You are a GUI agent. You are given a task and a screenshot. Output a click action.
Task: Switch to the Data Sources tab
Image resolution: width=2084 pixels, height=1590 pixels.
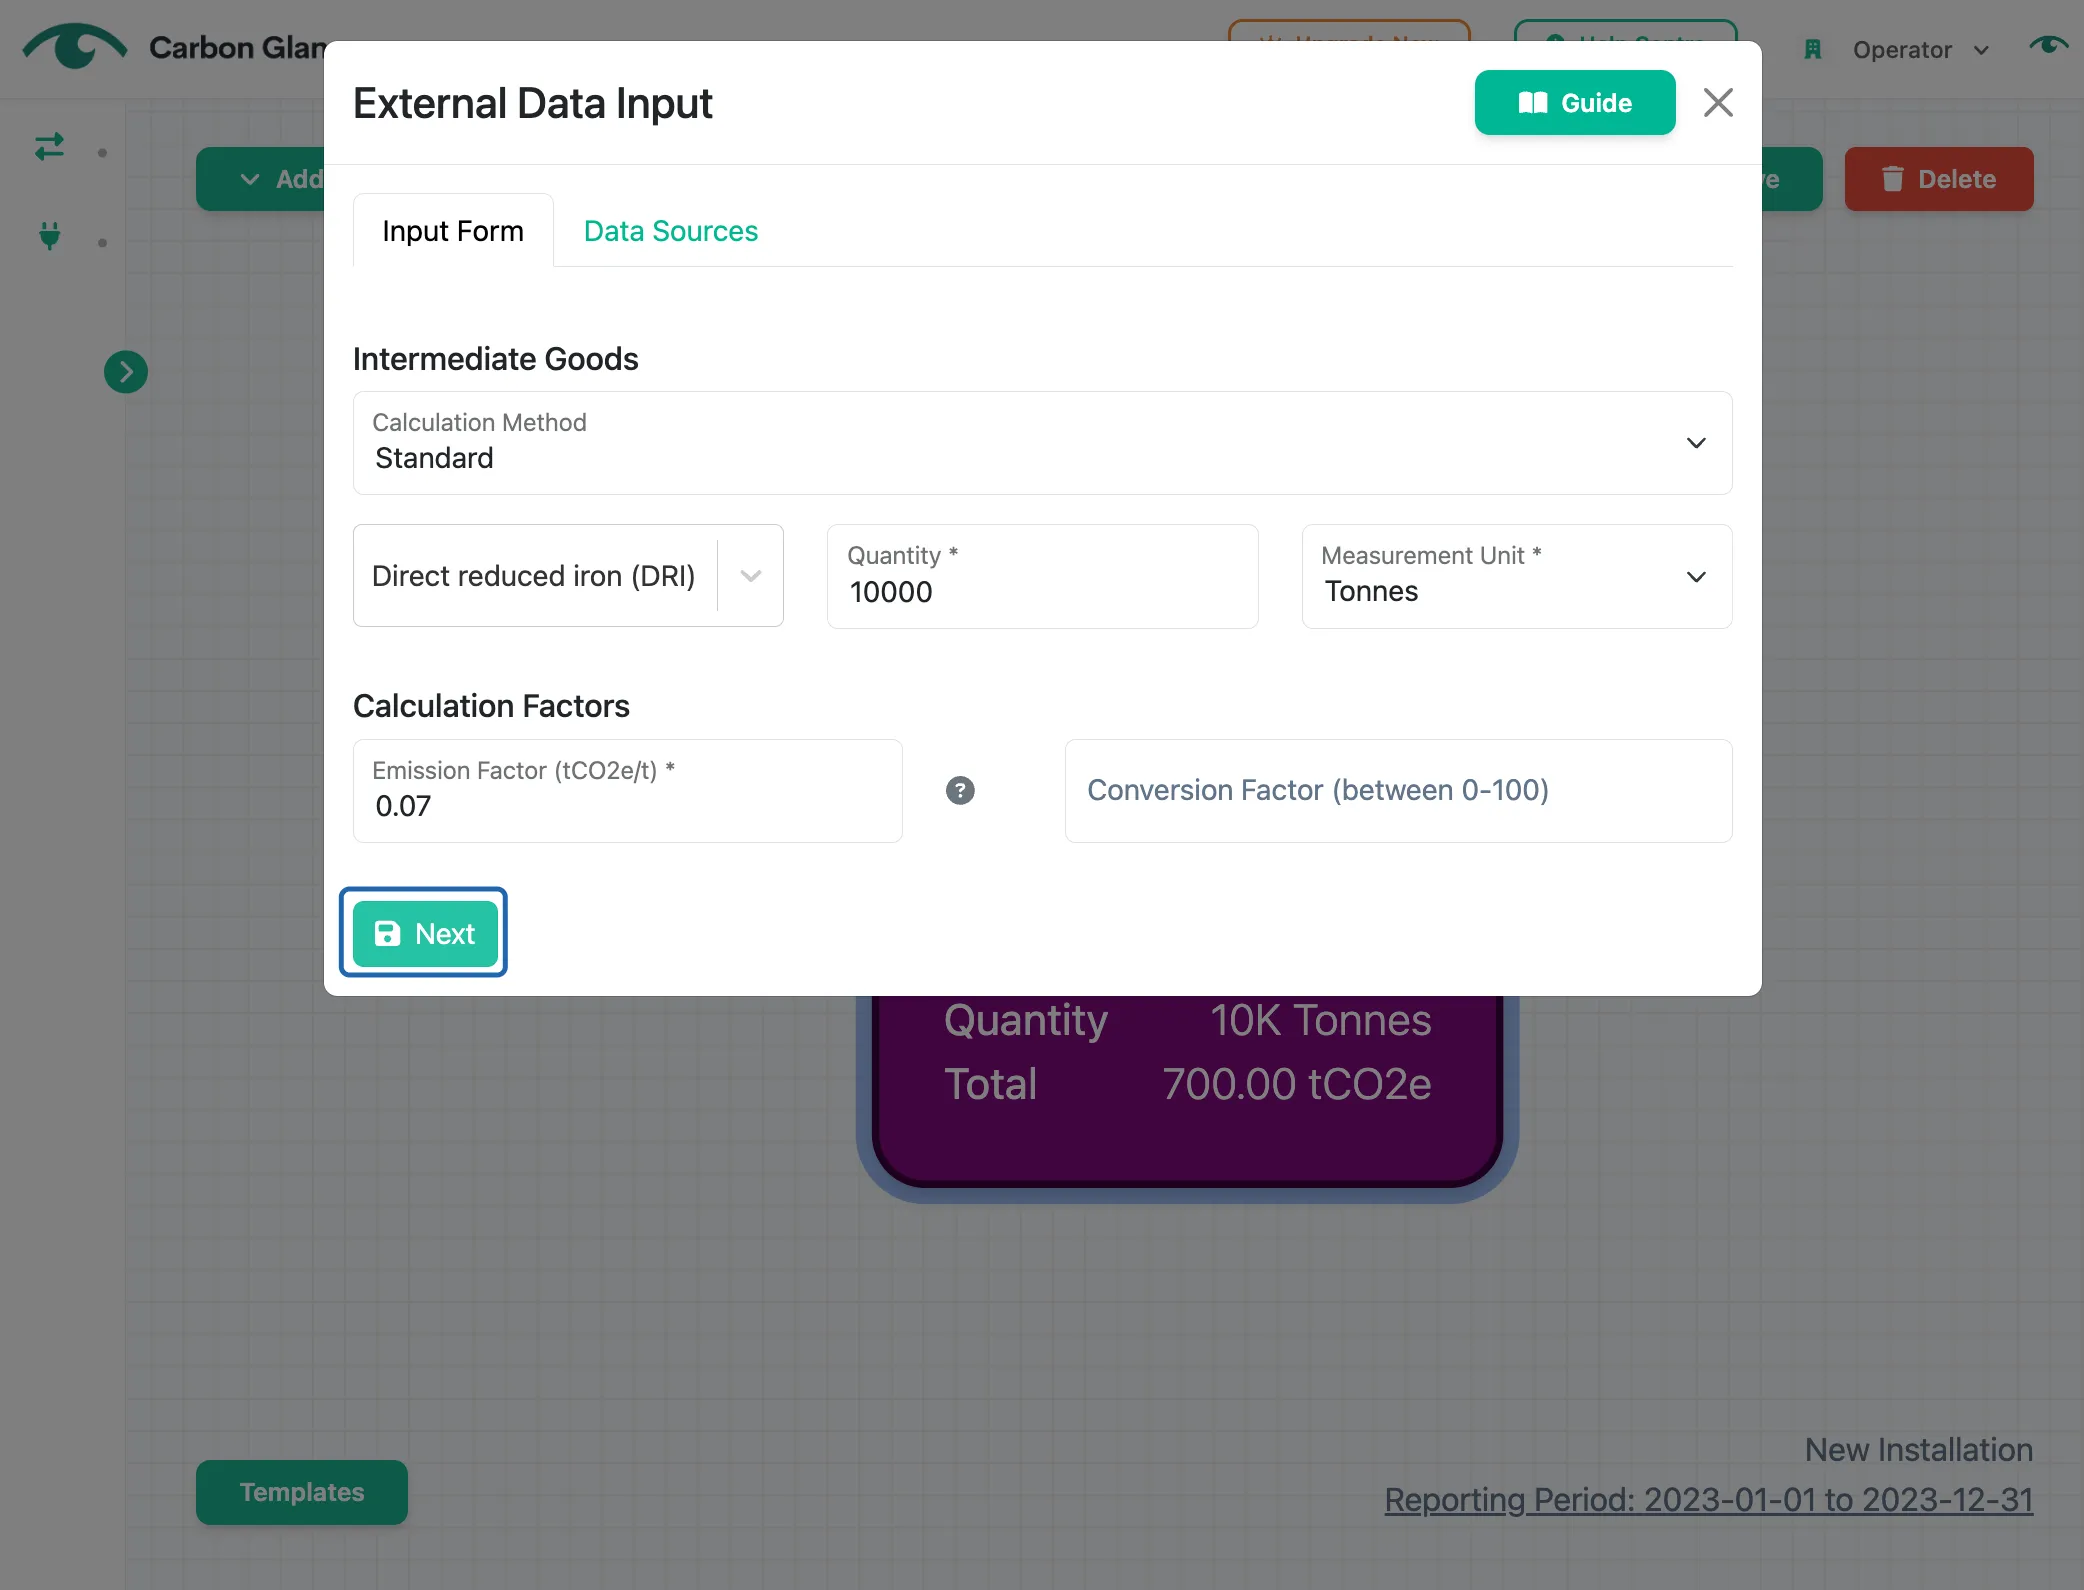tap(670, 231)
